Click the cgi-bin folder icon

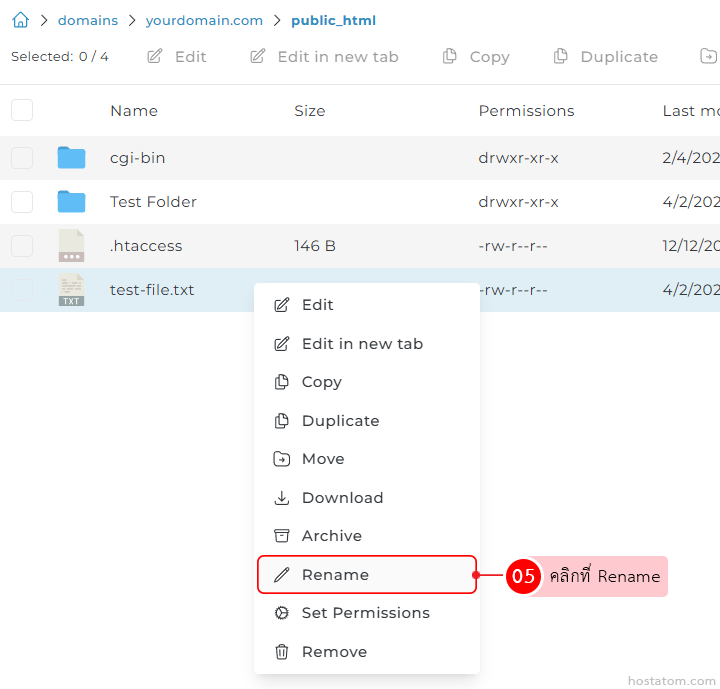[x=71, y=158]
